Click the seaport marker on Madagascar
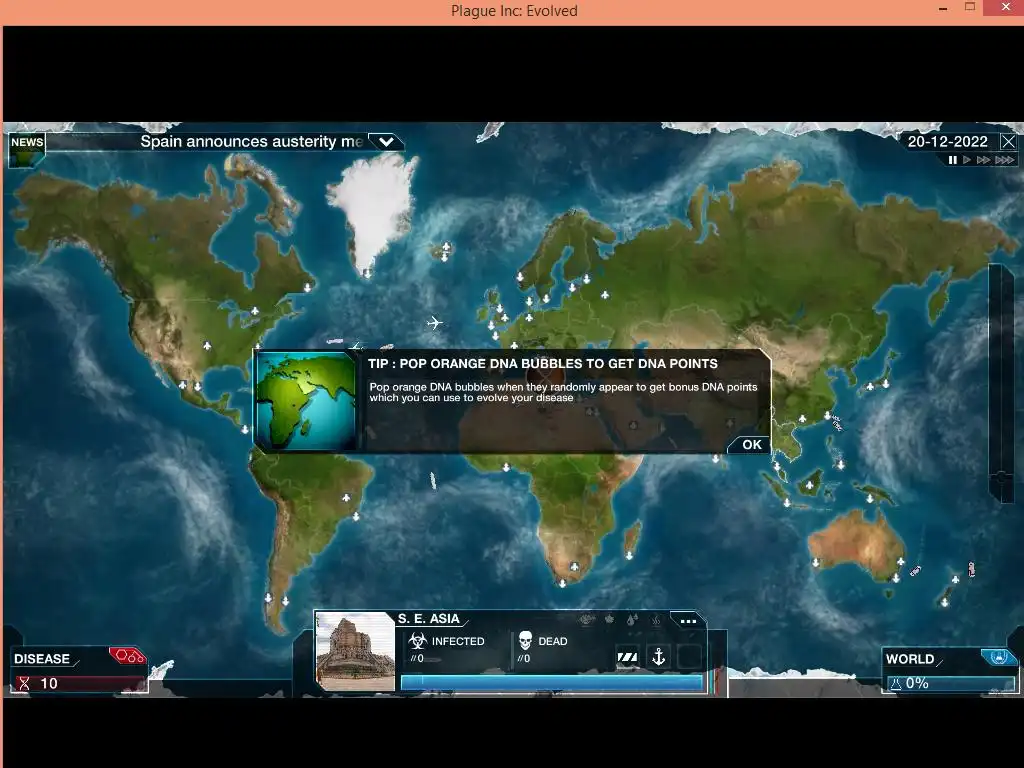This screenshot has height=768, width=1024. [x=629, y=556]
